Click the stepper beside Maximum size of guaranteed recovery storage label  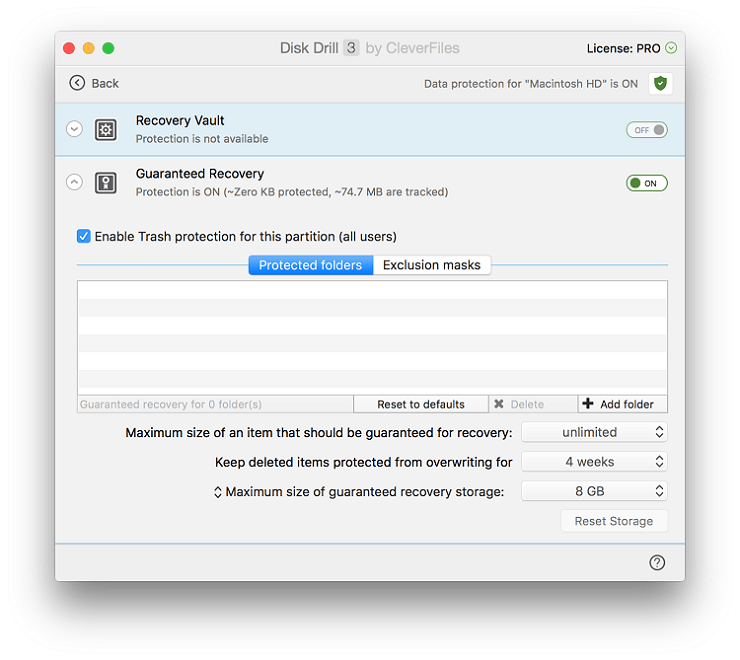click(x=218, y=492)
